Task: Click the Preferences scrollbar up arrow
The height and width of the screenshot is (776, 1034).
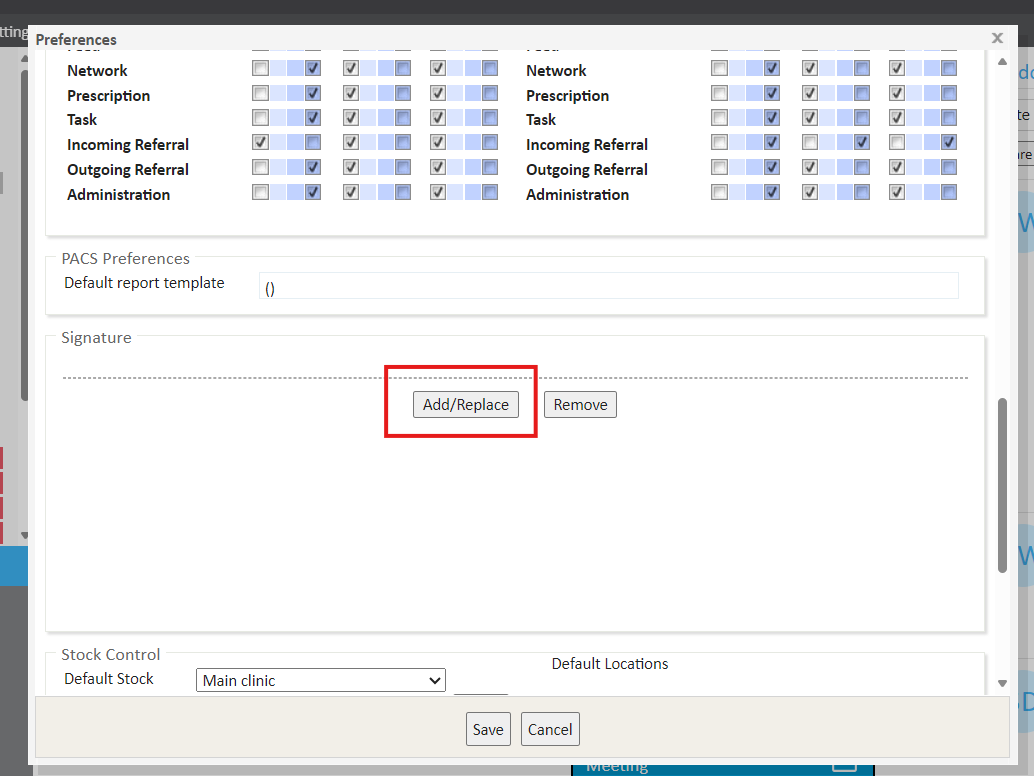Action: click(x=1003, y=62)
